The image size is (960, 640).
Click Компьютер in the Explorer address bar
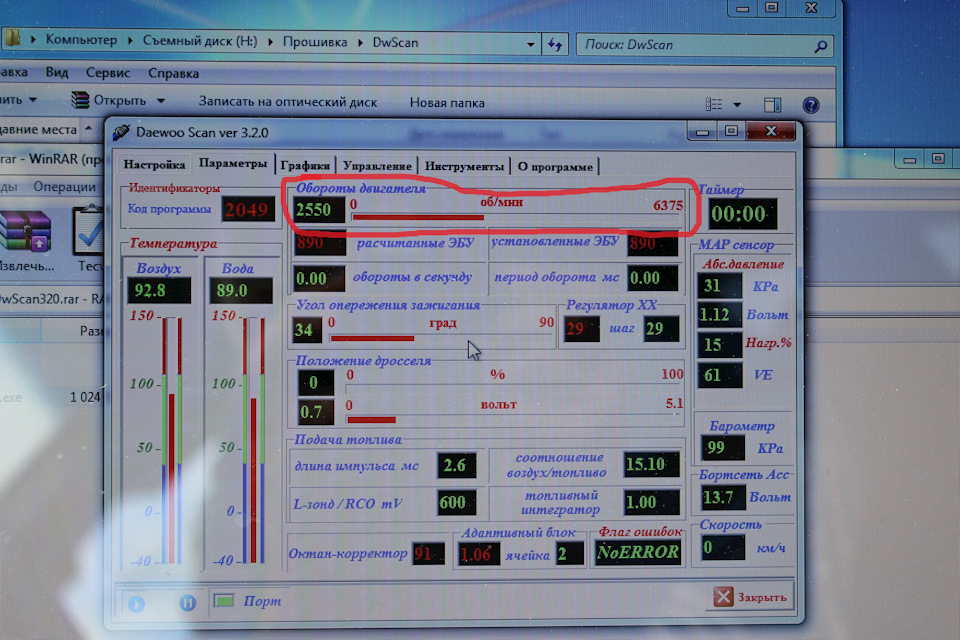(x=81, y=40)
